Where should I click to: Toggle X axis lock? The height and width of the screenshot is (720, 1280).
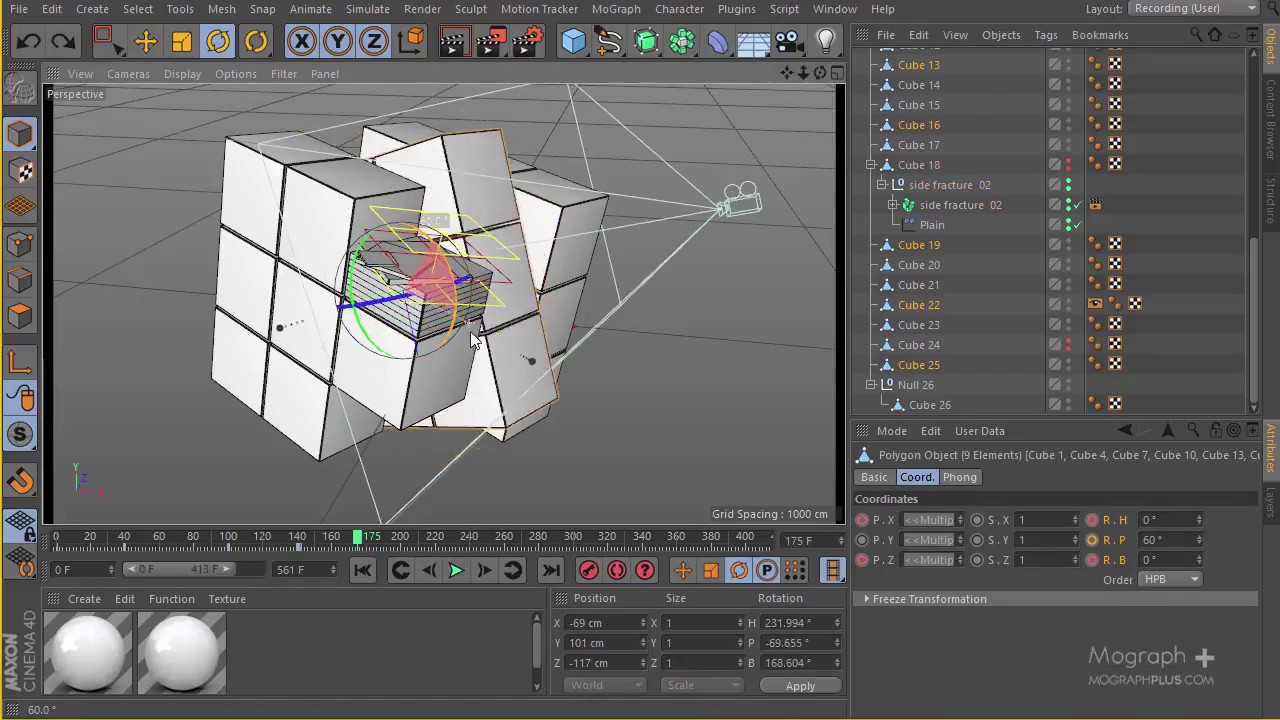[x=301, y=41]
